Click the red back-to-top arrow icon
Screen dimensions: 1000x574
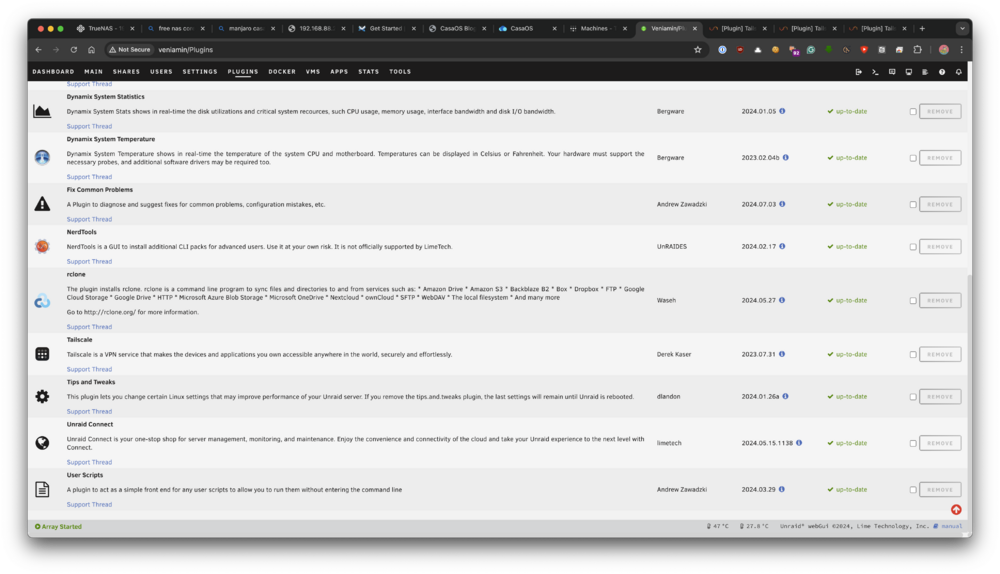pyautogui.click(x=956, y=510)
